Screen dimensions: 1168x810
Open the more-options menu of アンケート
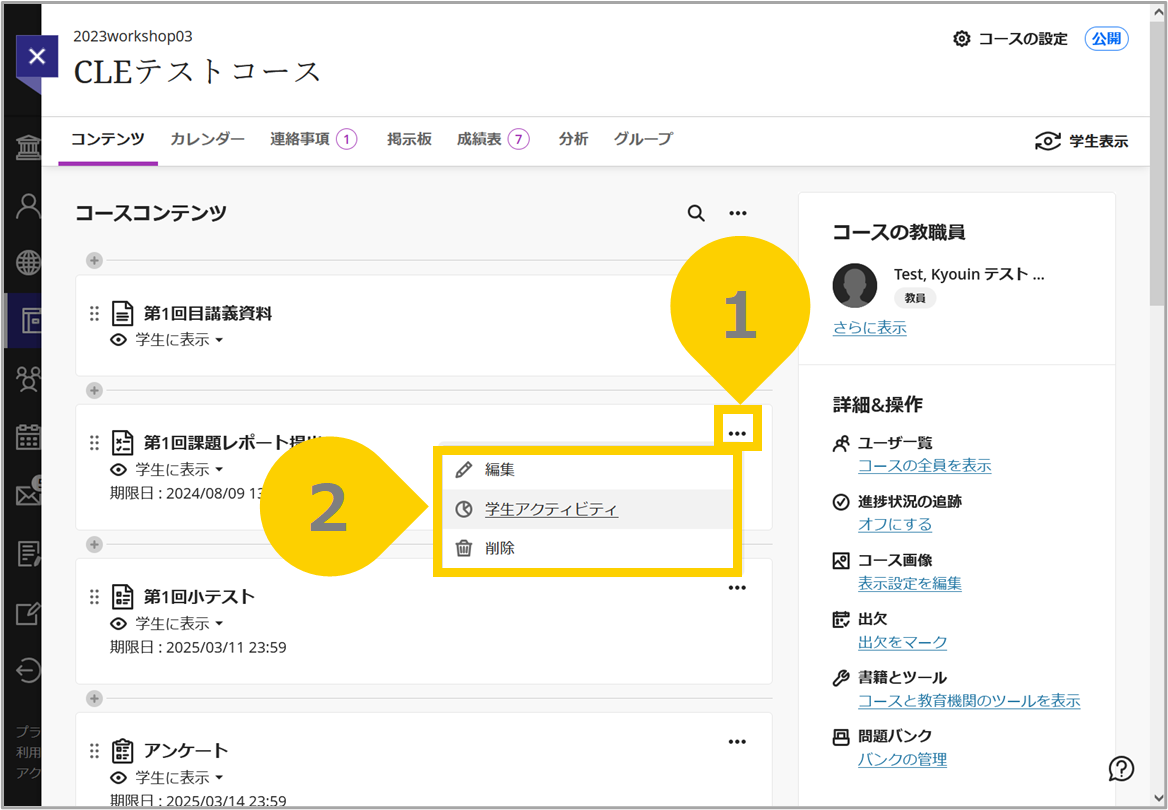(737, 741)
